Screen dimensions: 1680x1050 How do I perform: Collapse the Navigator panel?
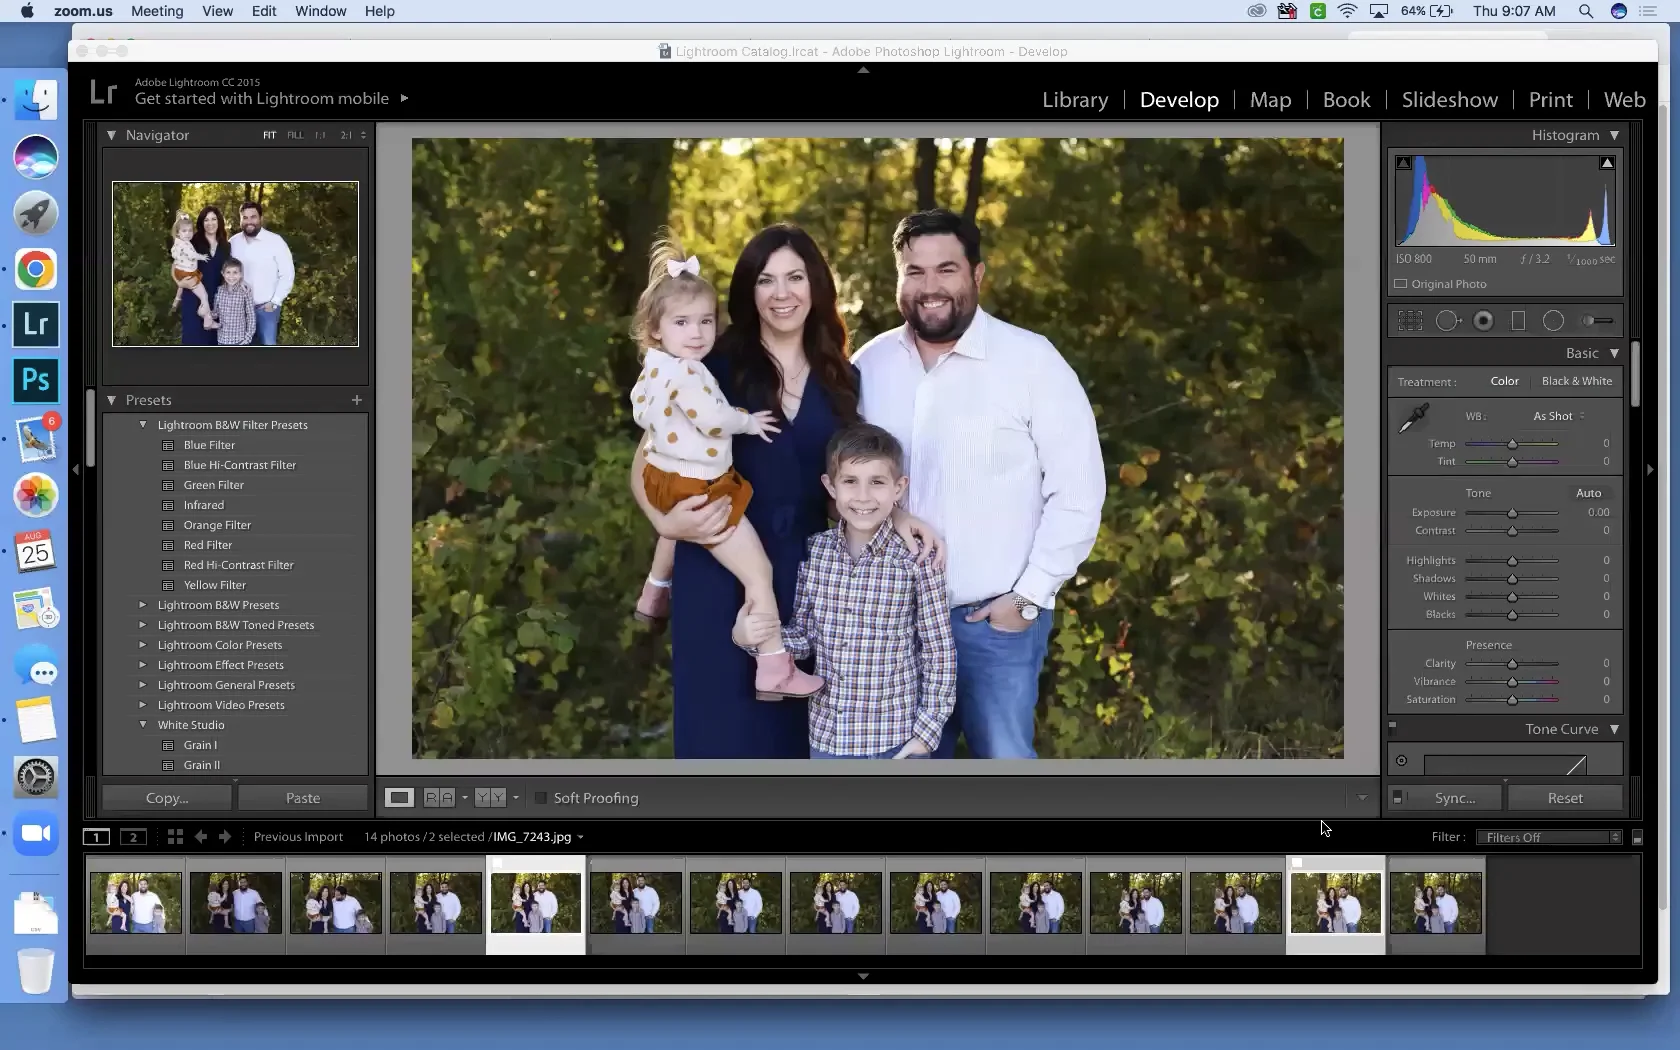point(112,135)
